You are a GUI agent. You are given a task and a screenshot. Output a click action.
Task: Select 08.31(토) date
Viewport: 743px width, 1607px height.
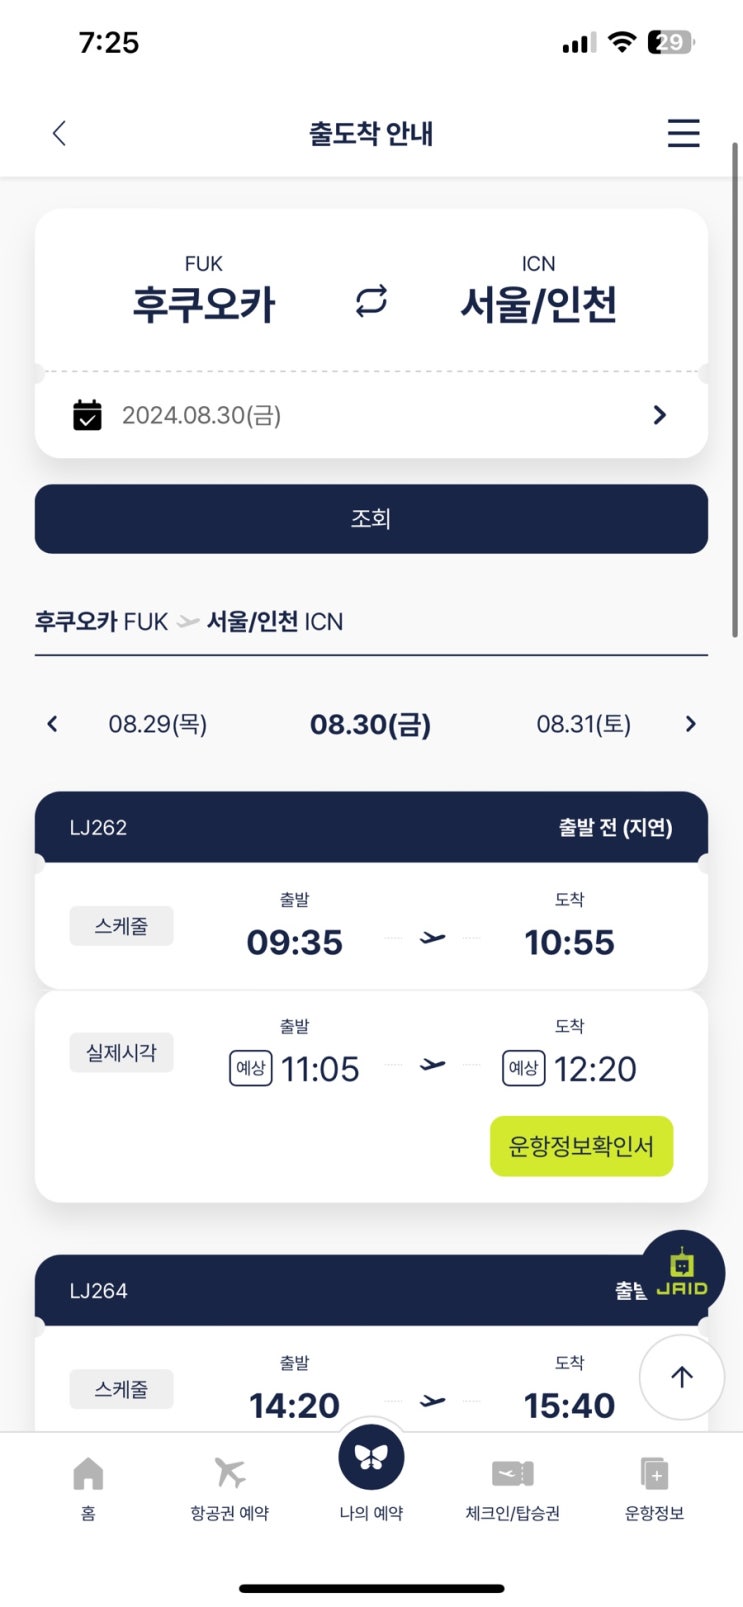[x=584, y=724]
